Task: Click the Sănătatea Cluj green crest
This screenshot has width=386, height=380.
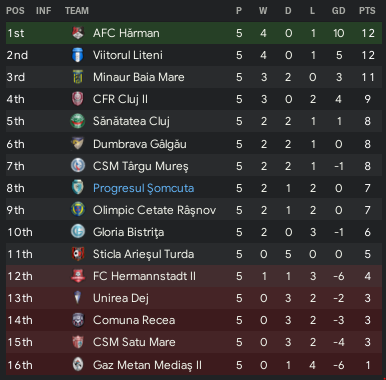Action: [x=78, y=121]
